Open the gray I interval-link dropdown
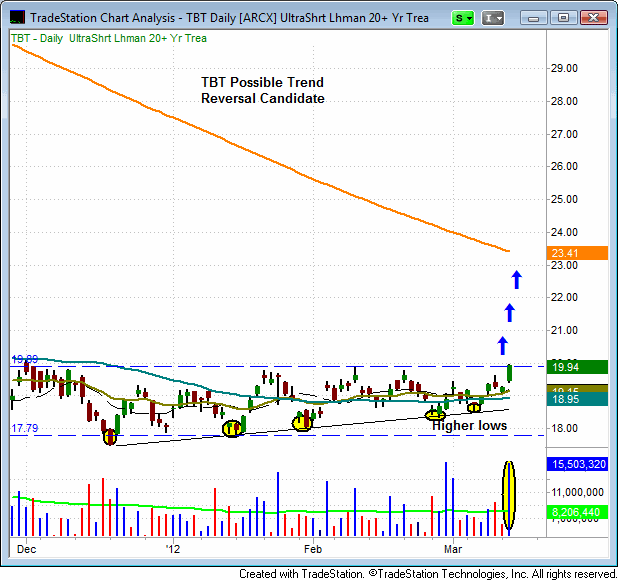 [x=493, y=18]
